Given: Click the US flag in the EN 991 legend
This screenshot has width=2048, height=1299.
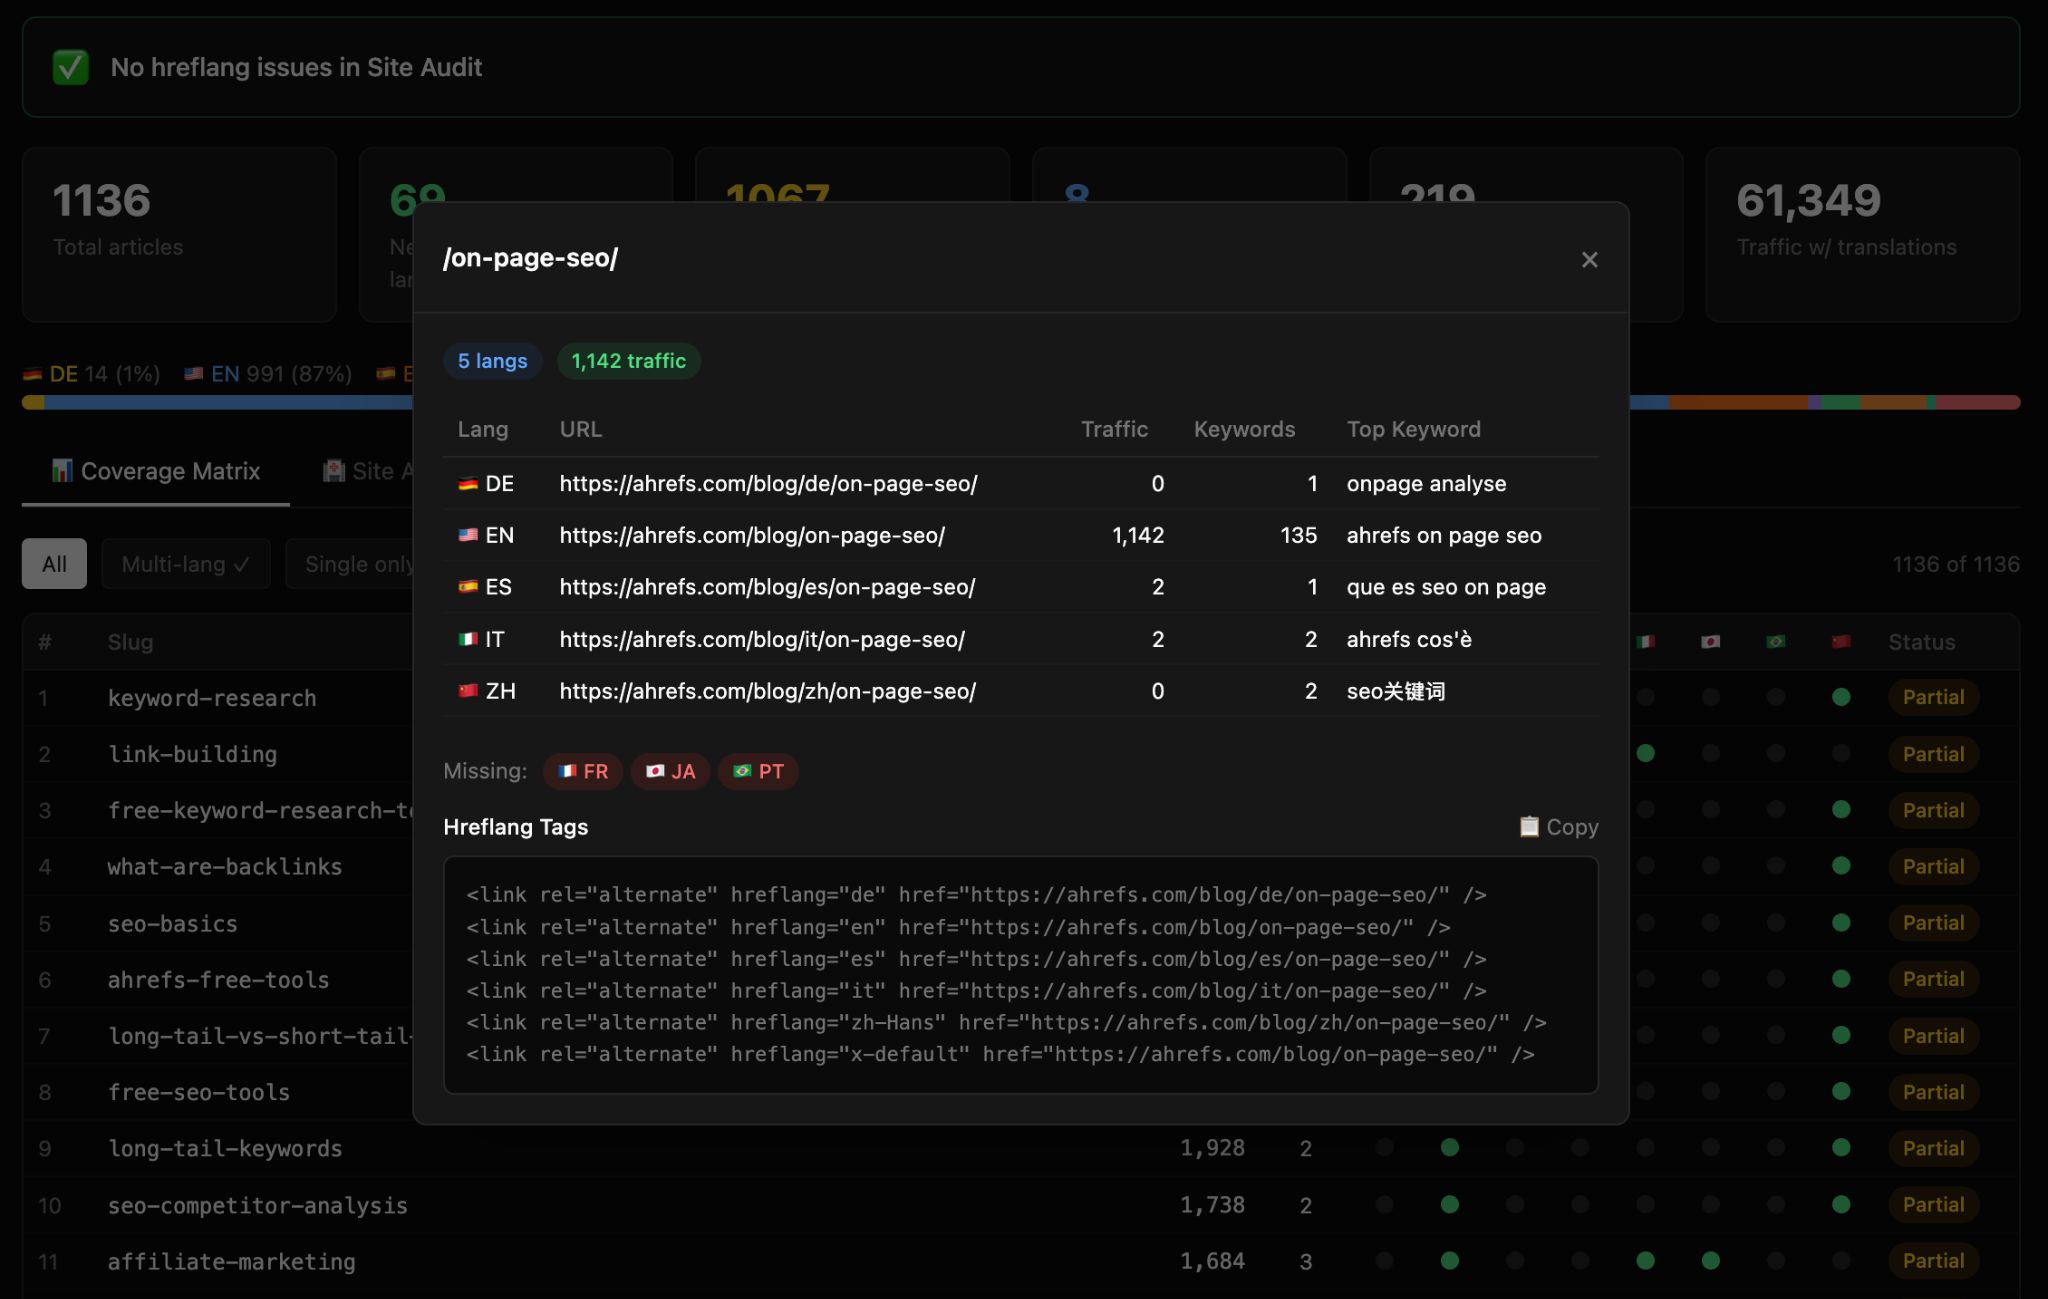Looking at the screenshot, I should [194, 374].
